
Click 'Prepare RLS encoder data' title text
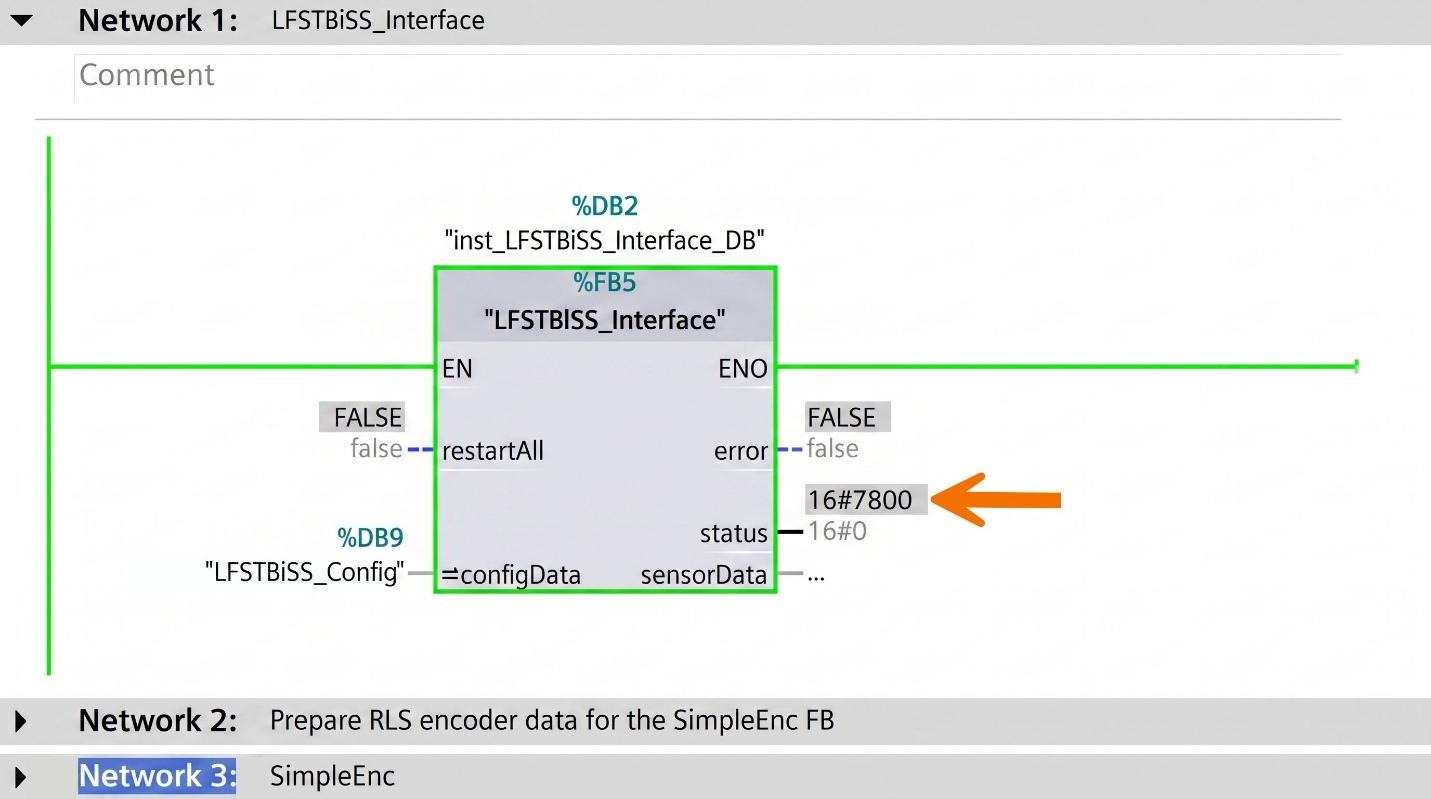(552, 721)
